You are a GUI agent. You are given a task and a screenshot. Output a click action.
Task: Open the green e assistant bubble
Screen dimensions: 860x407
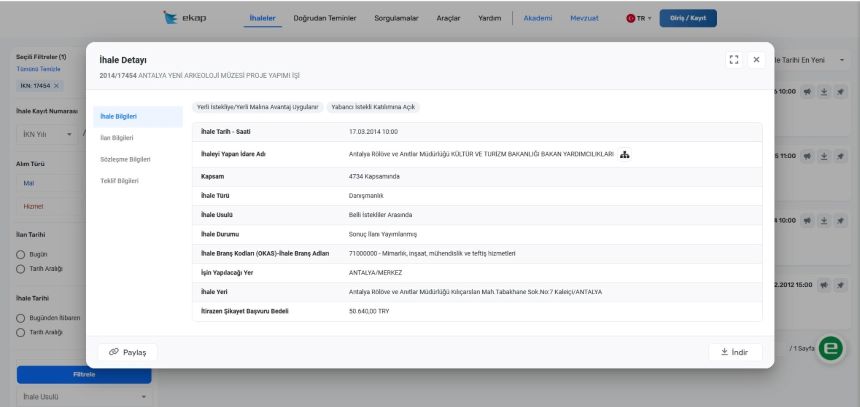pyautogui.click(x=831, y=348)
